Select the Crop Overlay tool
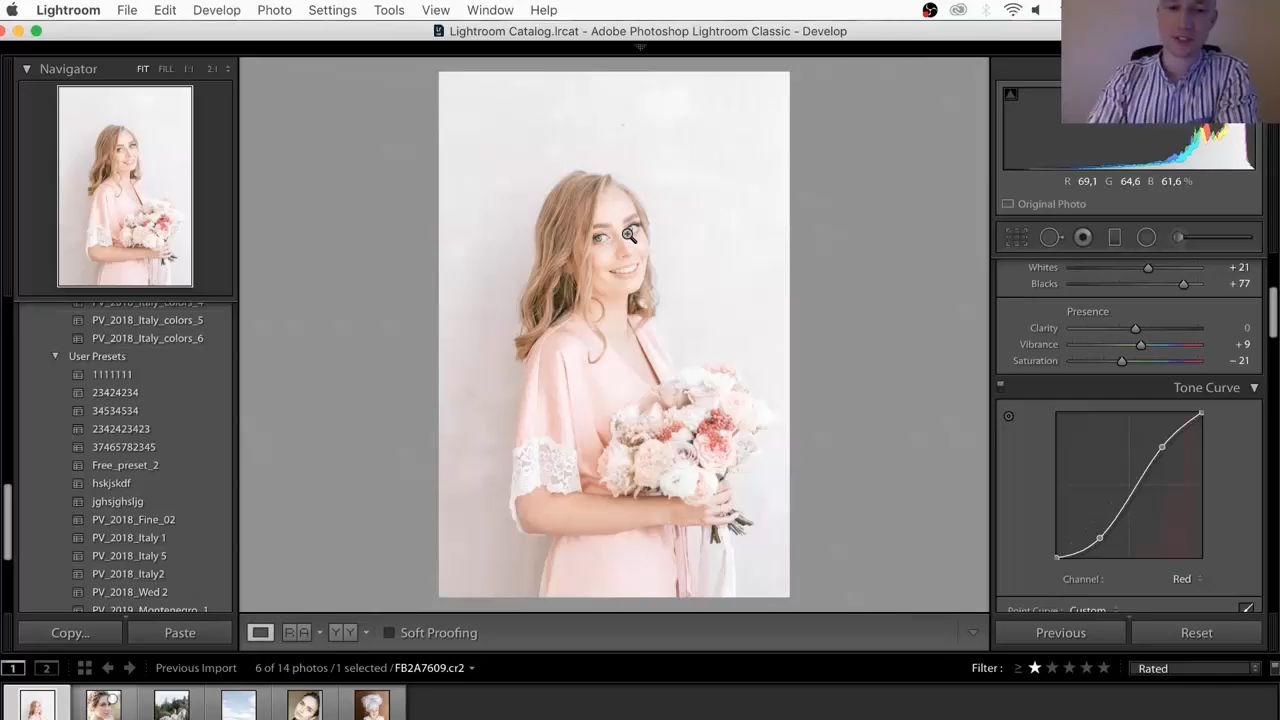The image size is (1280, 720). [1017, 237]
